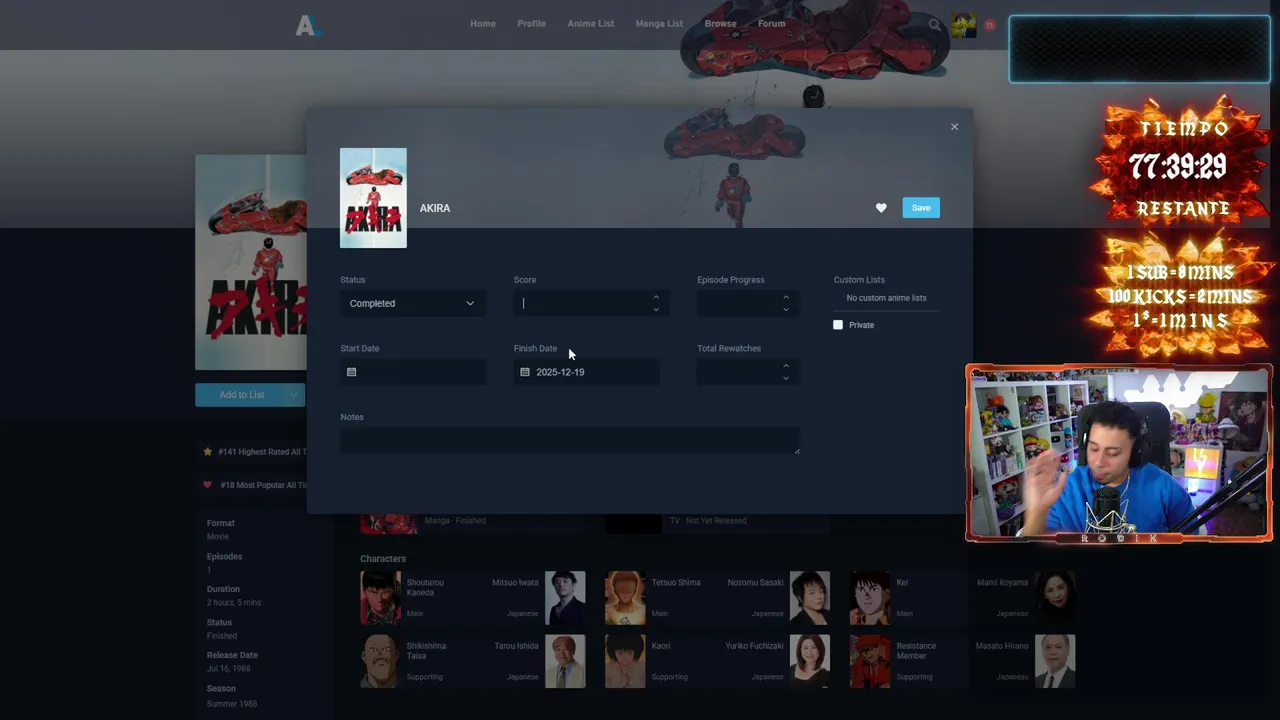This screenshot has height=720, width=1280.
Task: Close the list editor dialog
Action: [x=954, y=127]
